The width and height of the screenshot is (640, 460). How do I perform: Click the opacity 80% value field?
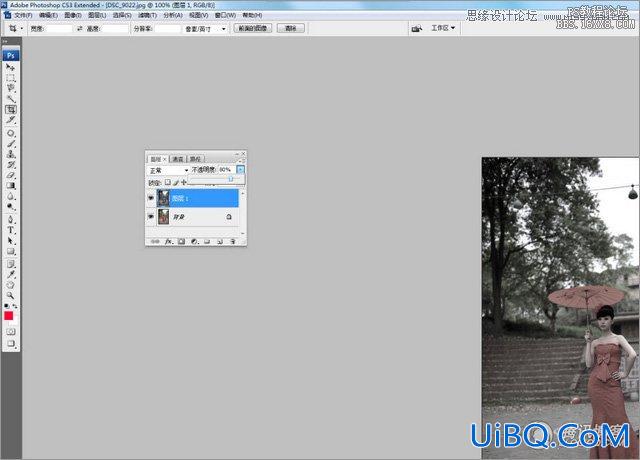pos(227,169)
